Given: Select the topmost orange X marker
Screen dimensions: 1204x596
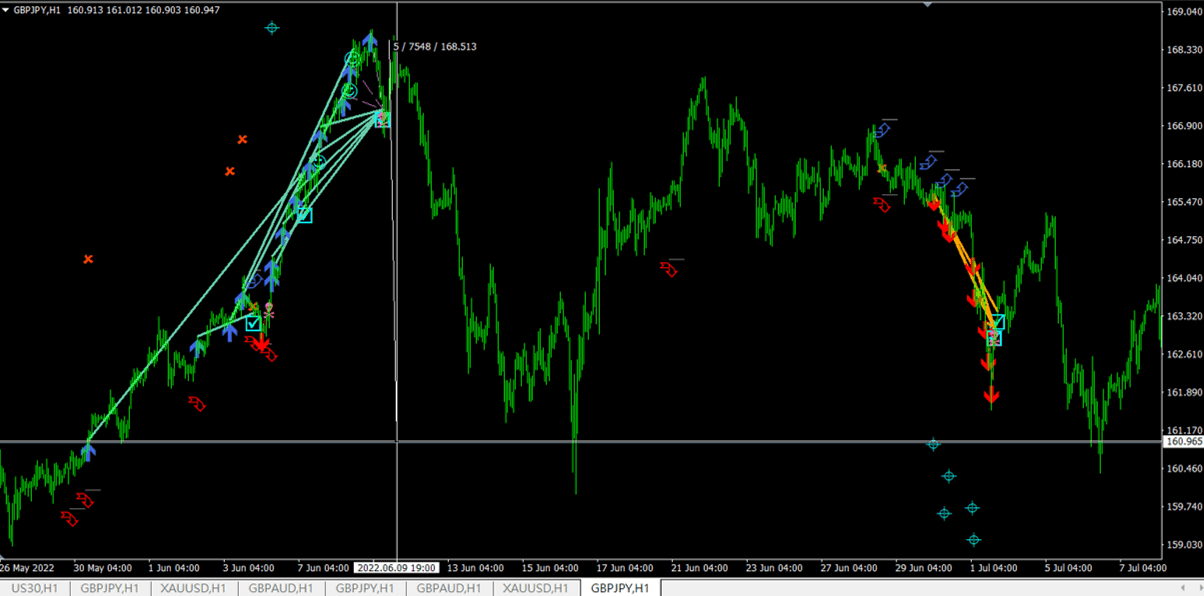Looking at the screenshot, I should click(242, 140).
